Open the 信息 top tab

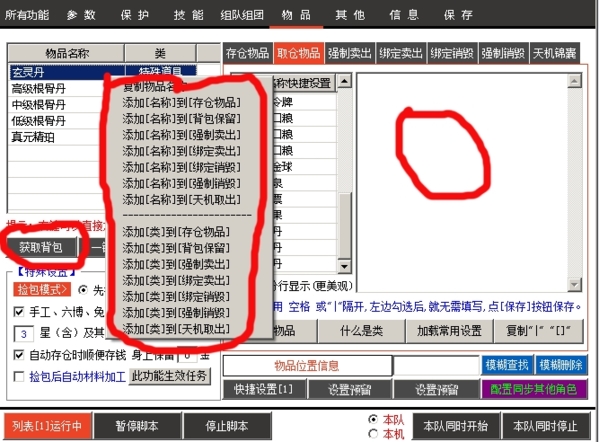pos(404,15)
